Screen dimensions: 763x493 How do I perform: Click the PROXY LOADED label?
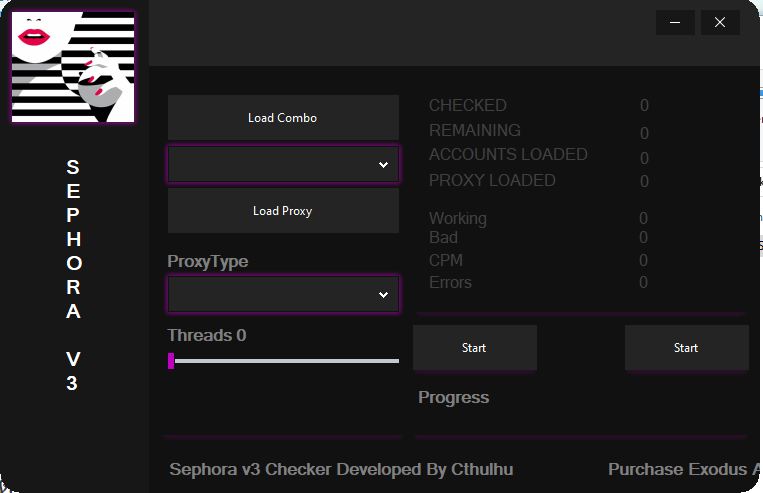492,180
